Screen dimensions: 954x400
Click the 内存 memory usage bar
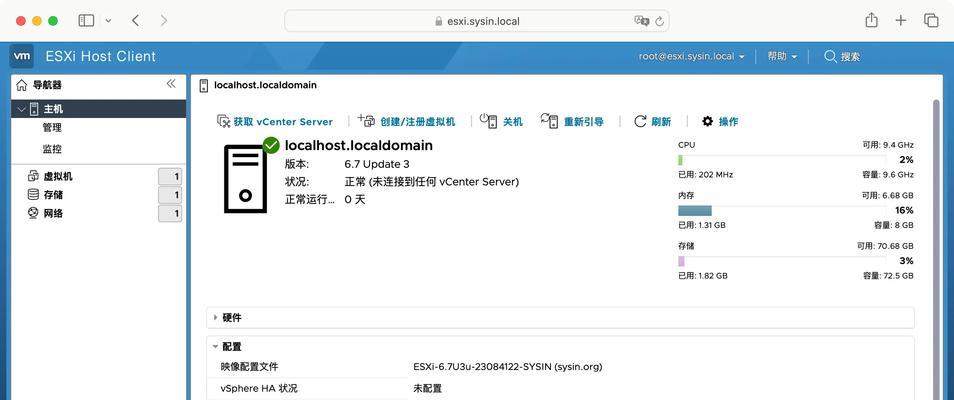tap(782, 211)
